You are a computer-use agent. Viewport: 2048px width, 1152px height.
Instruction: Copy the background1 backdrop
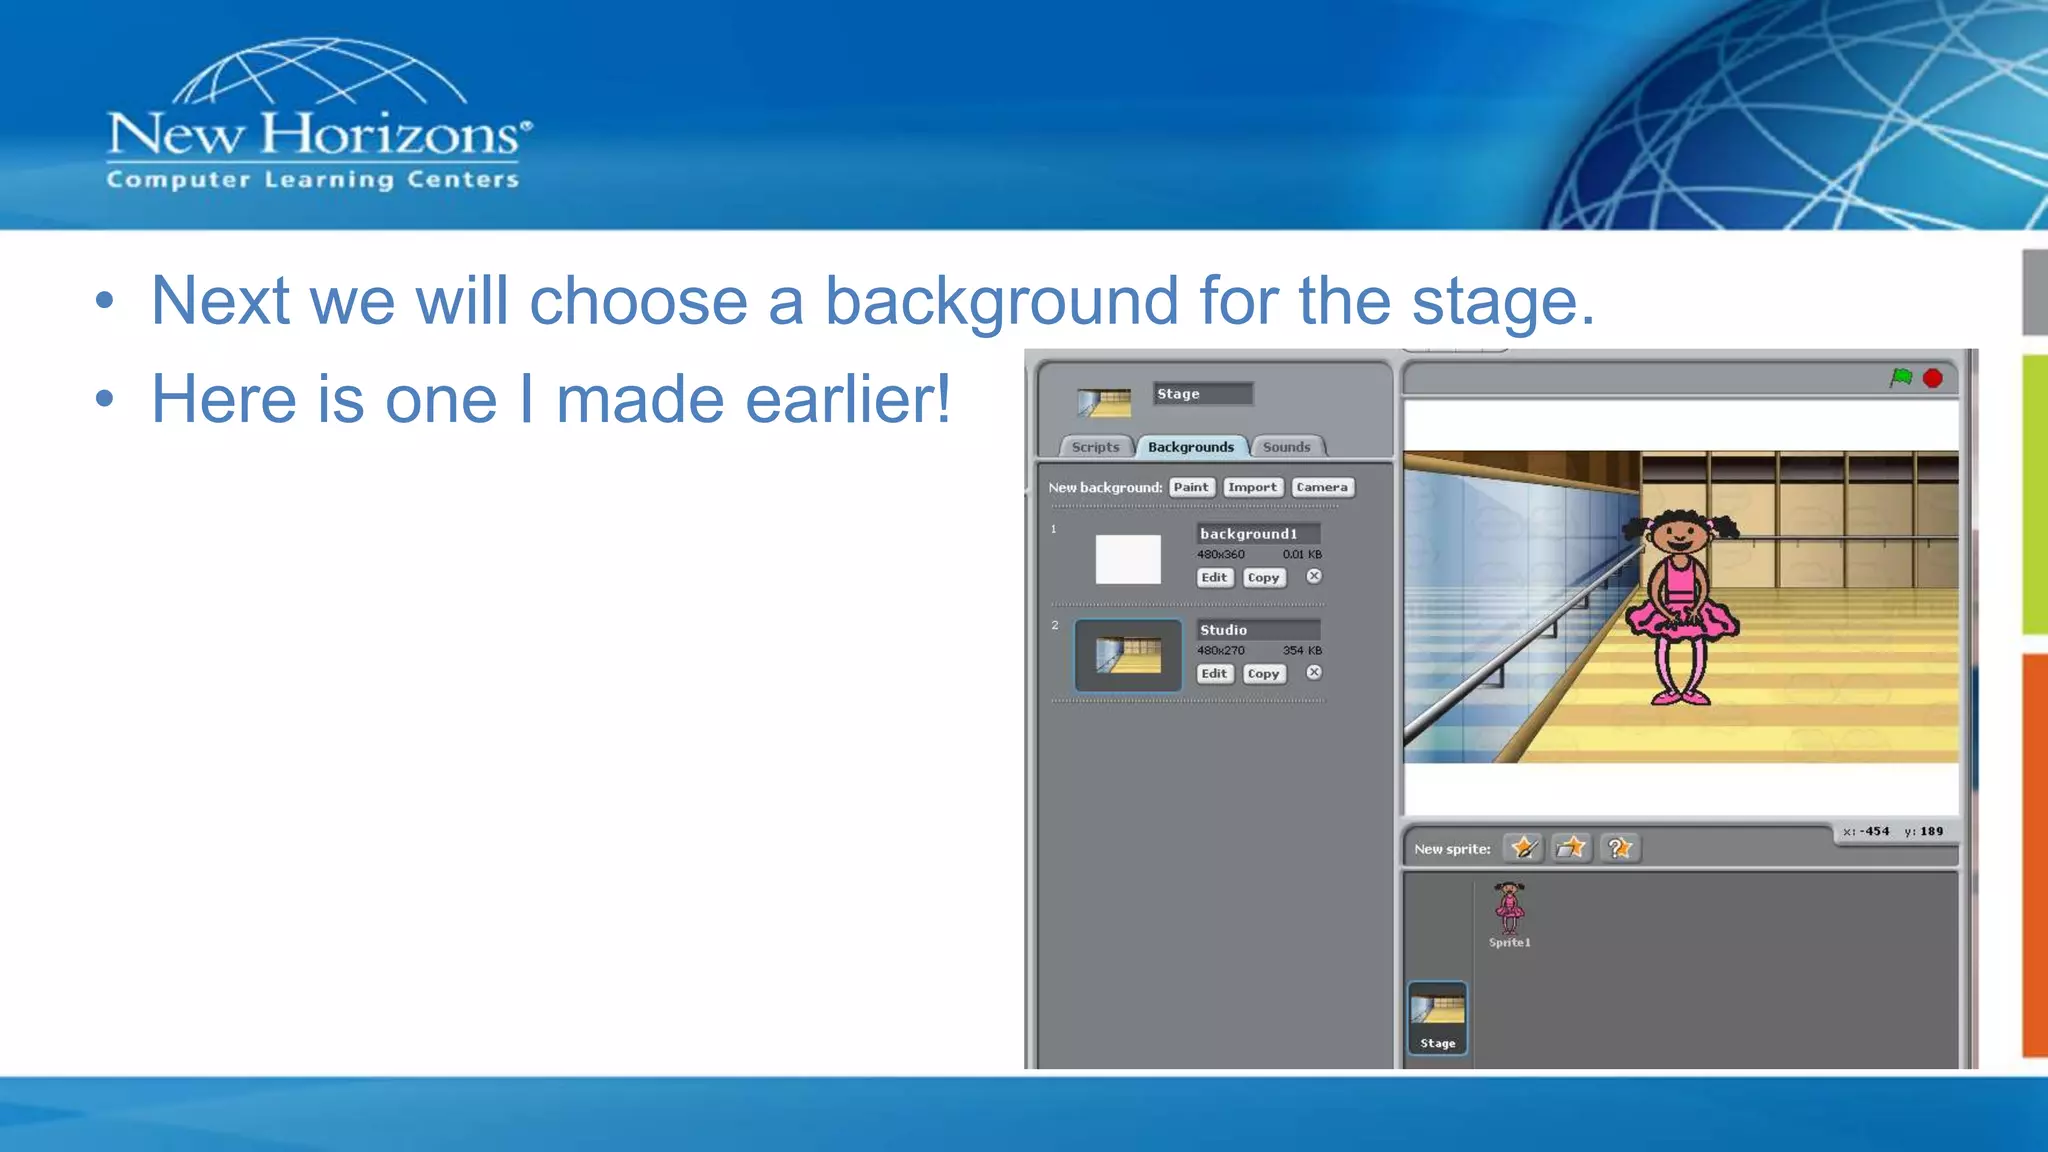(1263, 577)
